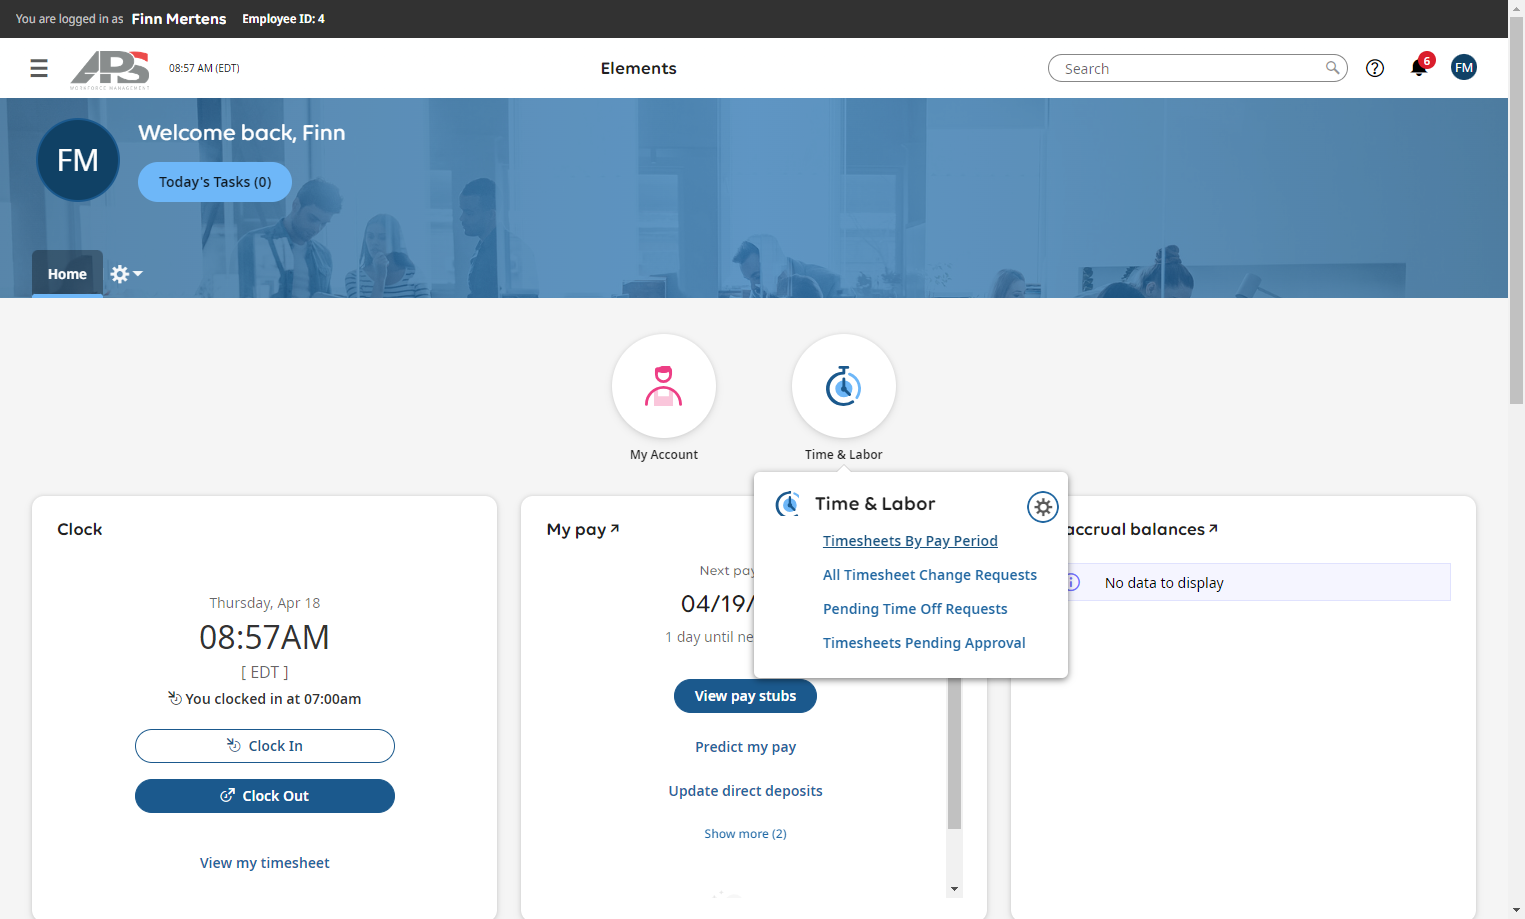Click Today's Tasks (0) button
The width and height of the screenshot is (1525, 919).
215,182
